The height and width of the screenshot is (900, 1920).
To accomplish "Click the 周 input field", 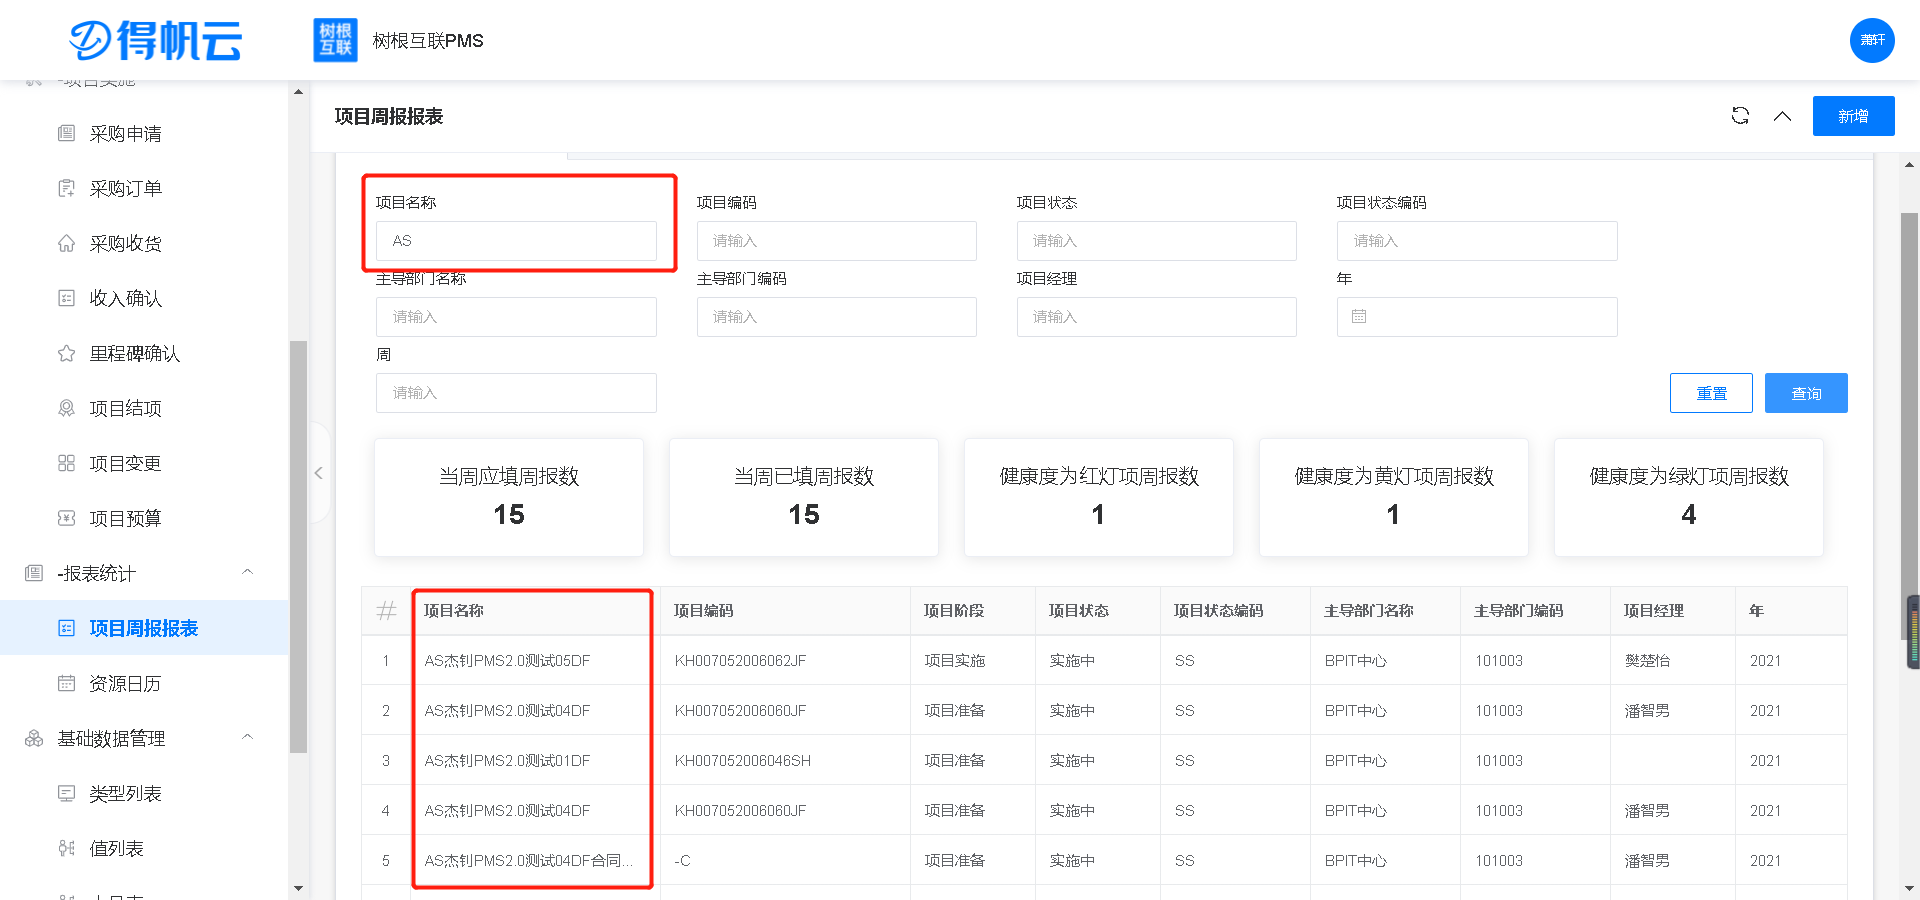I will 516,393.
